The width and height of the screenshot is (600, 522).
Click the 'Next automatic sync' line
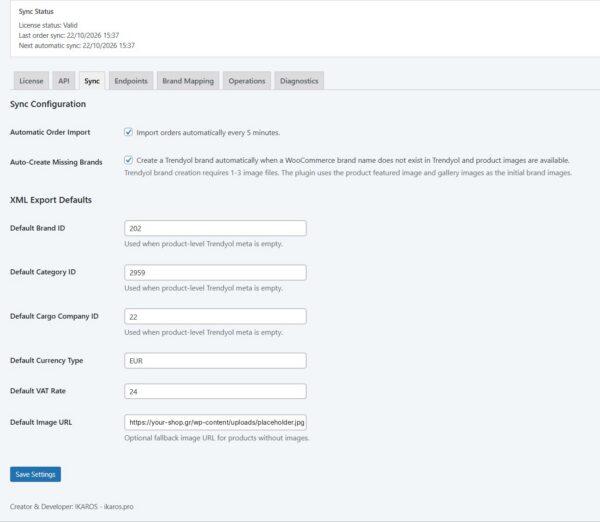click(77, 45)
